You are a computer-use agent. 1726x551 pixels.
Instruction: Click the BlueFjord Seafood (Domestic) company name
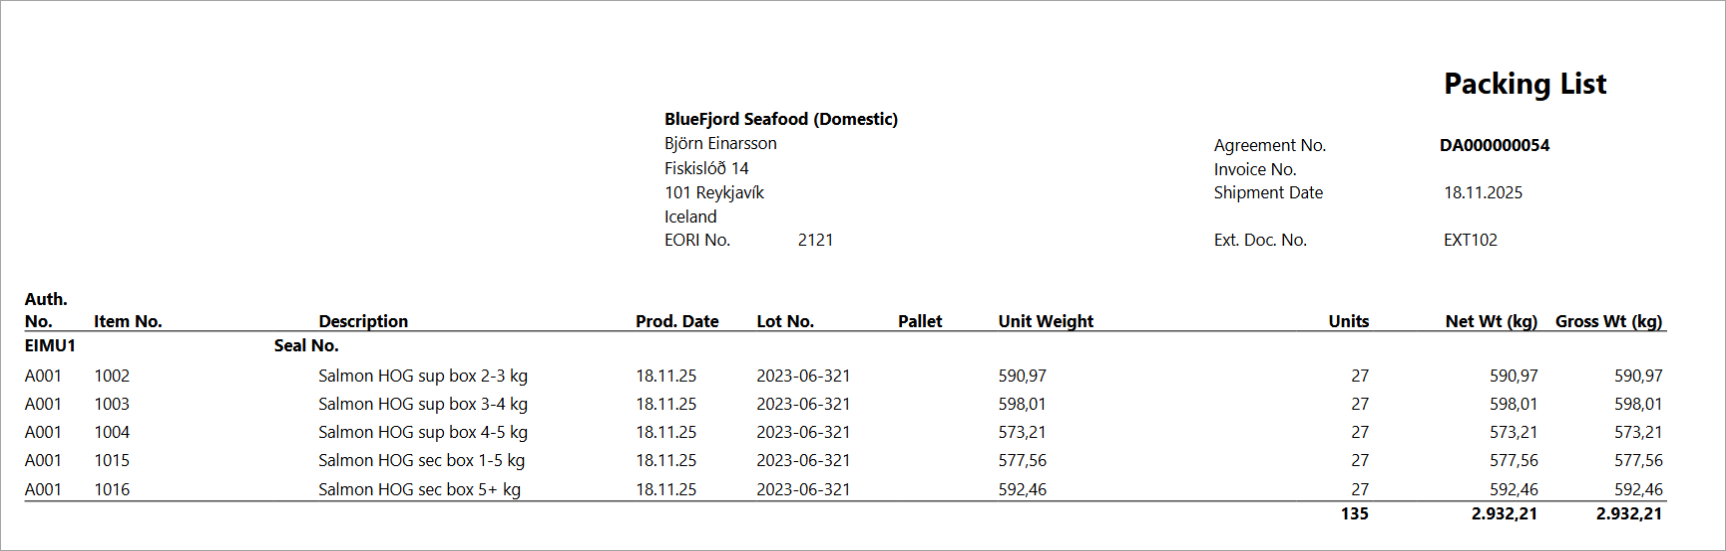781,119
